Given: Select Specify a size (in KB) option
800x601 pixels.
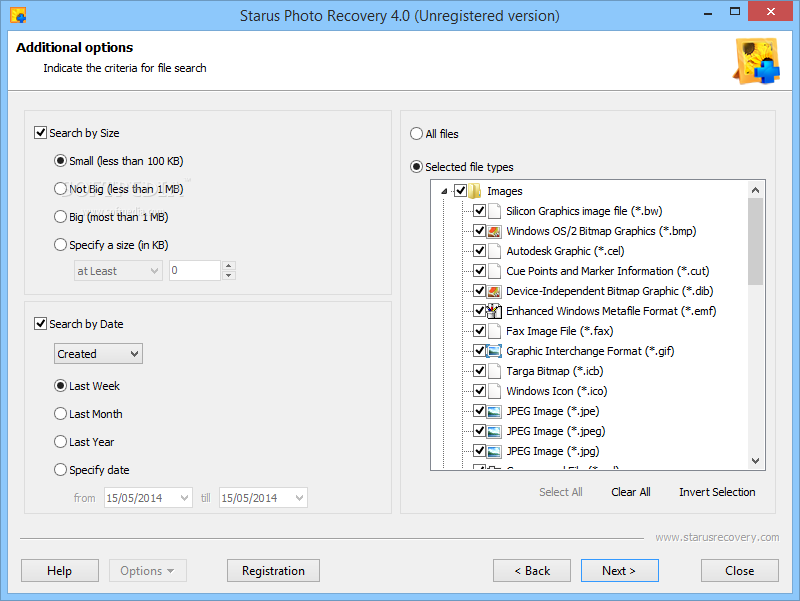Looking at the screenshot, I should (60, 245).
